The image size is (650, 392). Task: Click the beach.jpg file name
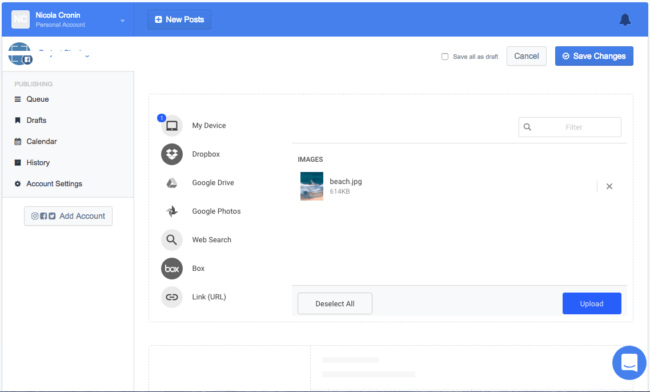[346, 181]
